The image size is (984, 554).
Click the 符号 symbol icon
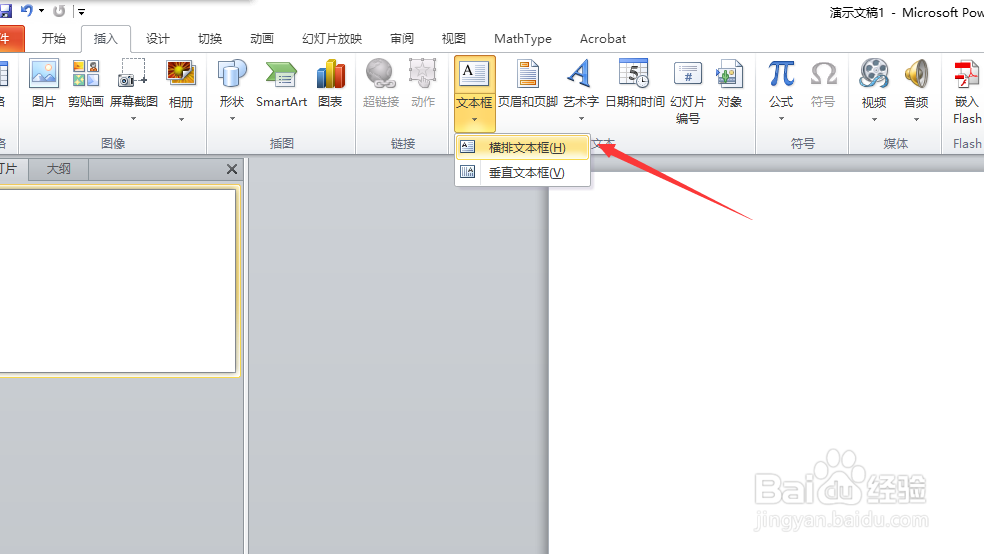[x=823, y=83]
